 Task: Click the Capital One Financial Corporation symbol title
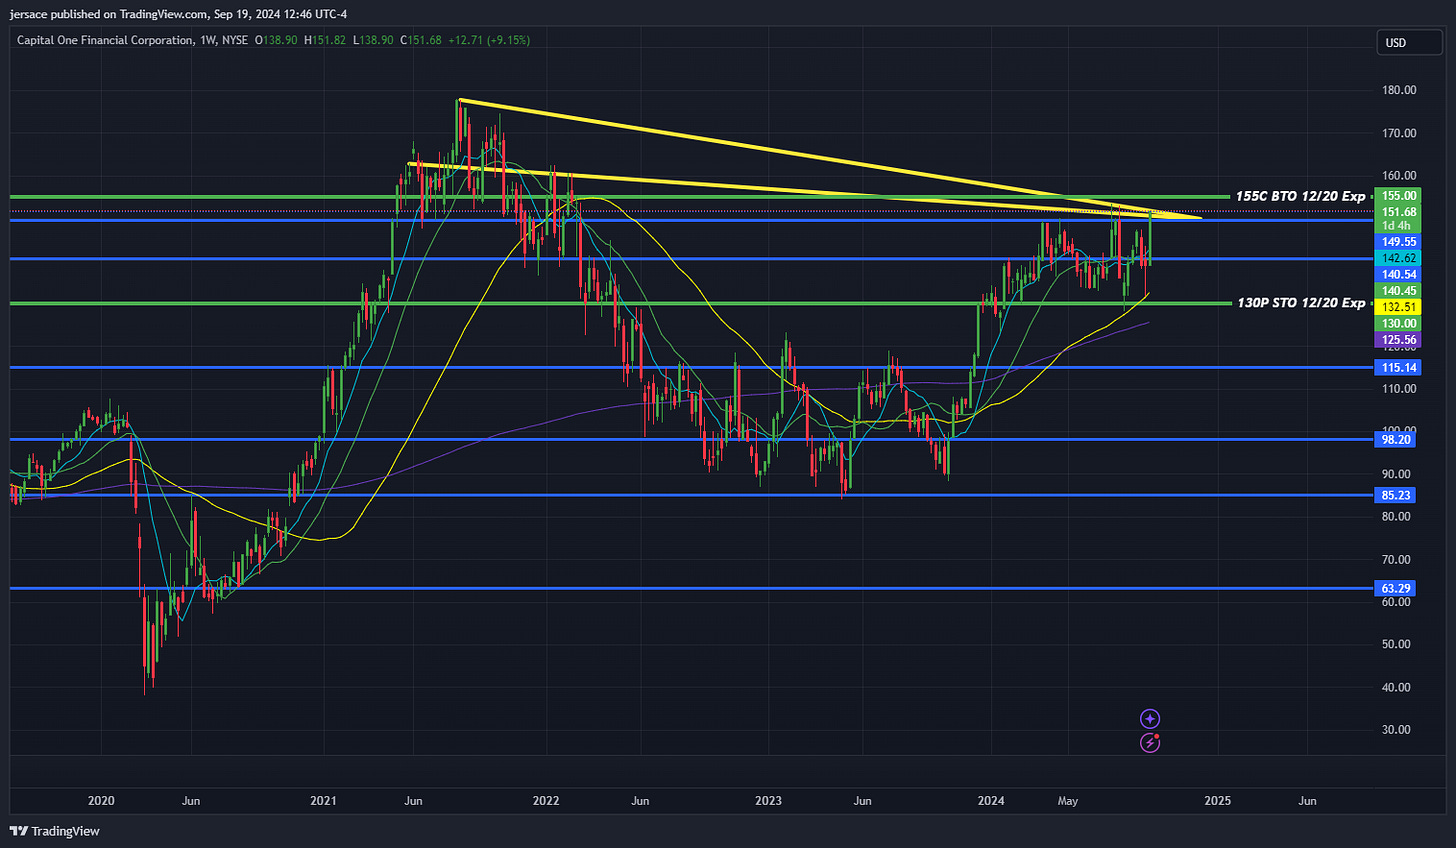pos(105,40)
